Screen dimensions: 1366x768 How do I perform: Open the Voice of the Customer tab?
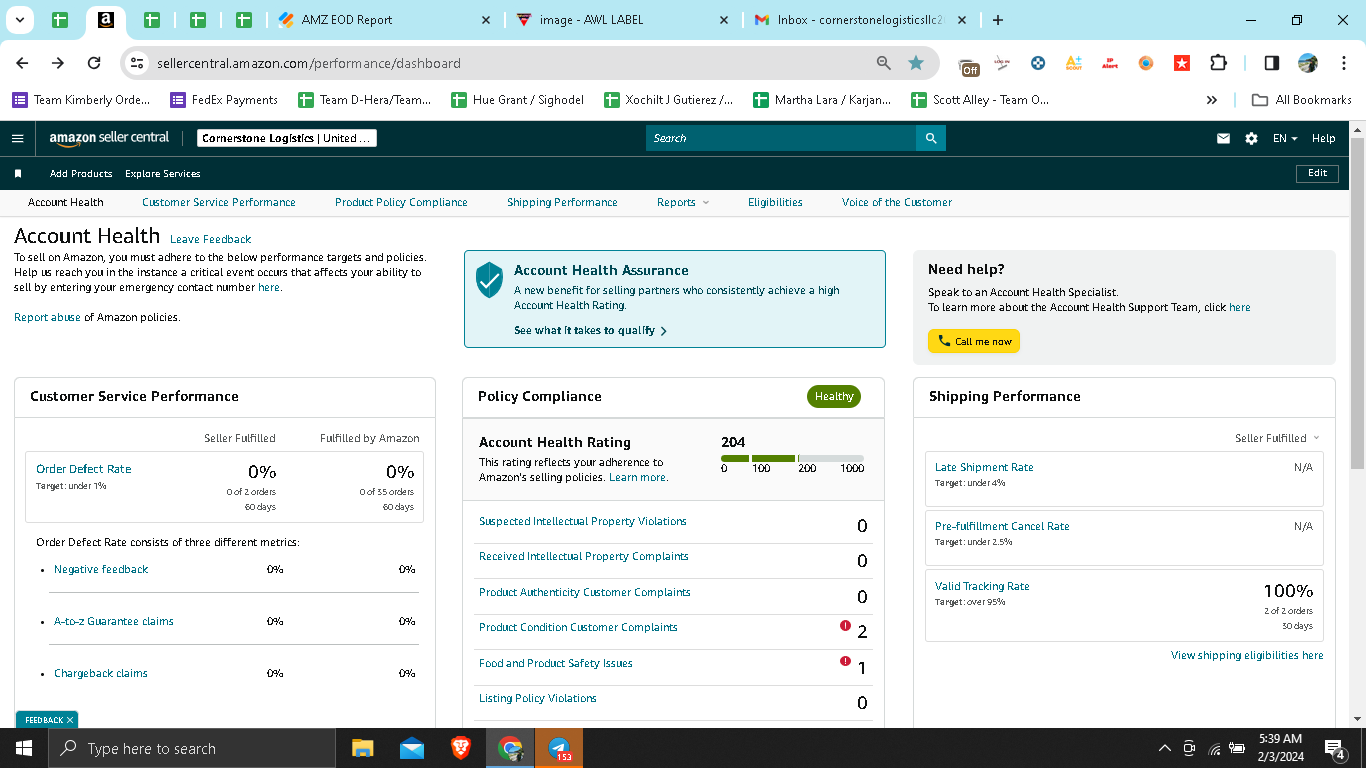[x=897, y=202]
